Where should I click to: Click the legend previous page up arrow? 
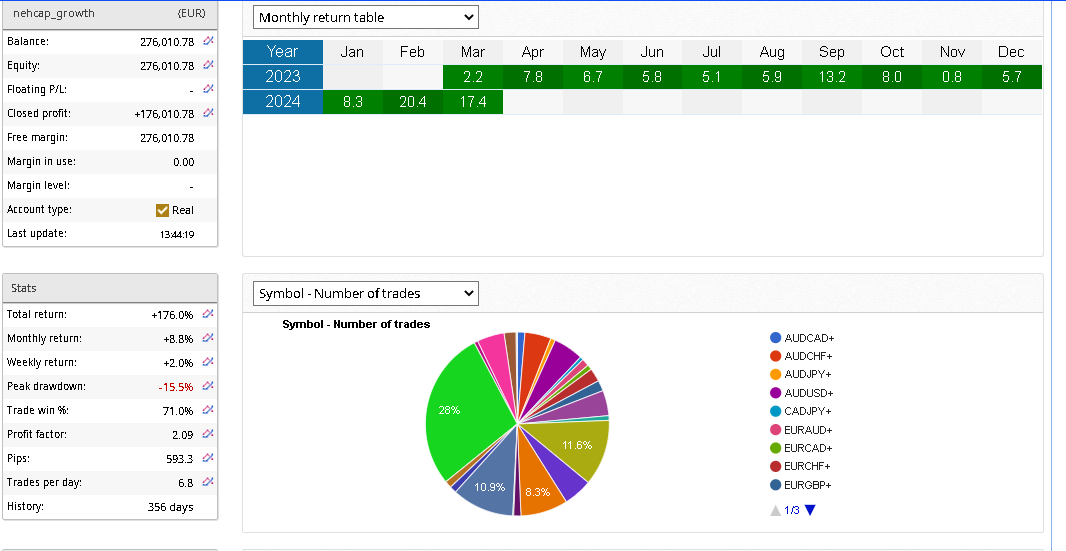[775, 510]
